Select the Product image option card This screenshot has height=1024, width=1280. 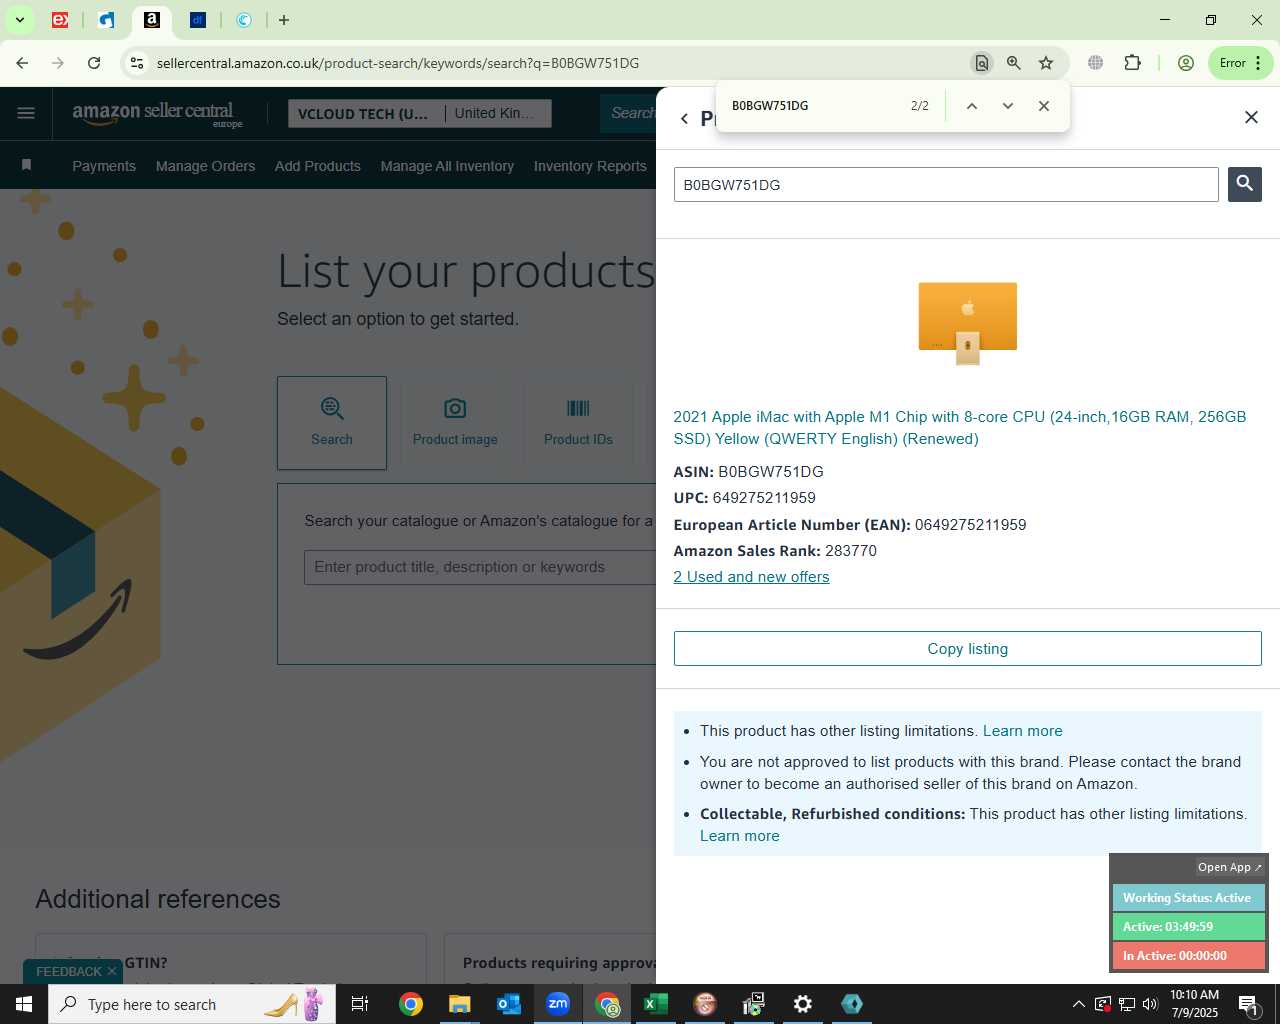tap(455, 423)
